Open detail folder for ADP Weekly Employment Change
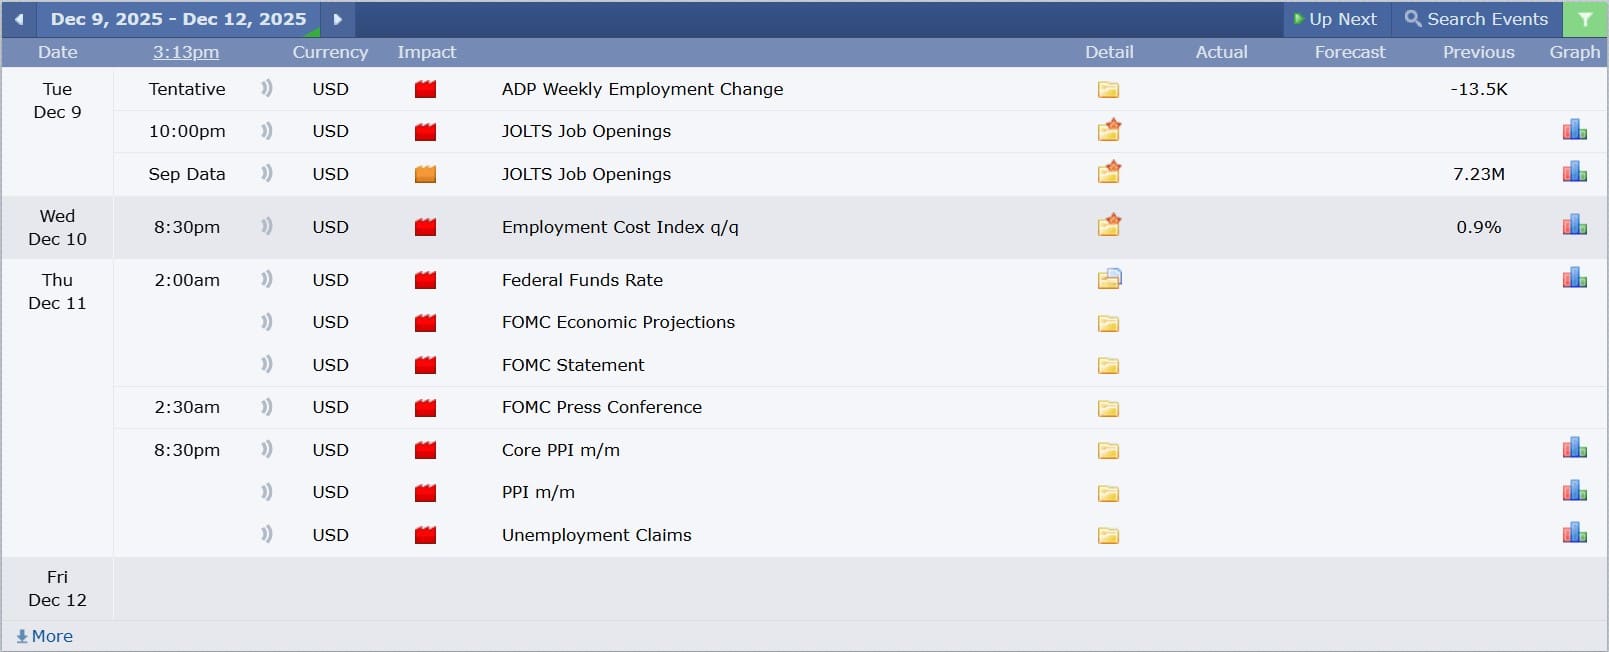This screenshot has width=1609, height=652. (x=1108, y=90)
